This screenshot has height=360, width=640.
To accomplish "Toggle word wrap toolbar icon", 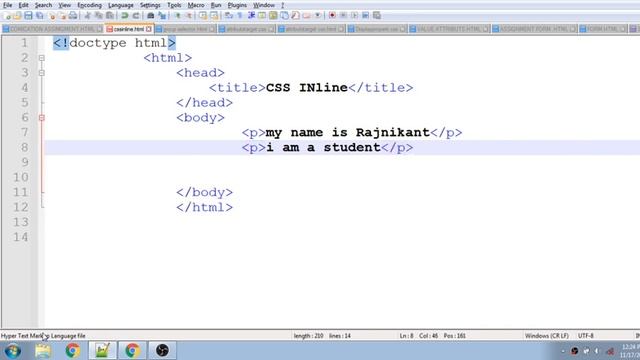I will point(229,16).
